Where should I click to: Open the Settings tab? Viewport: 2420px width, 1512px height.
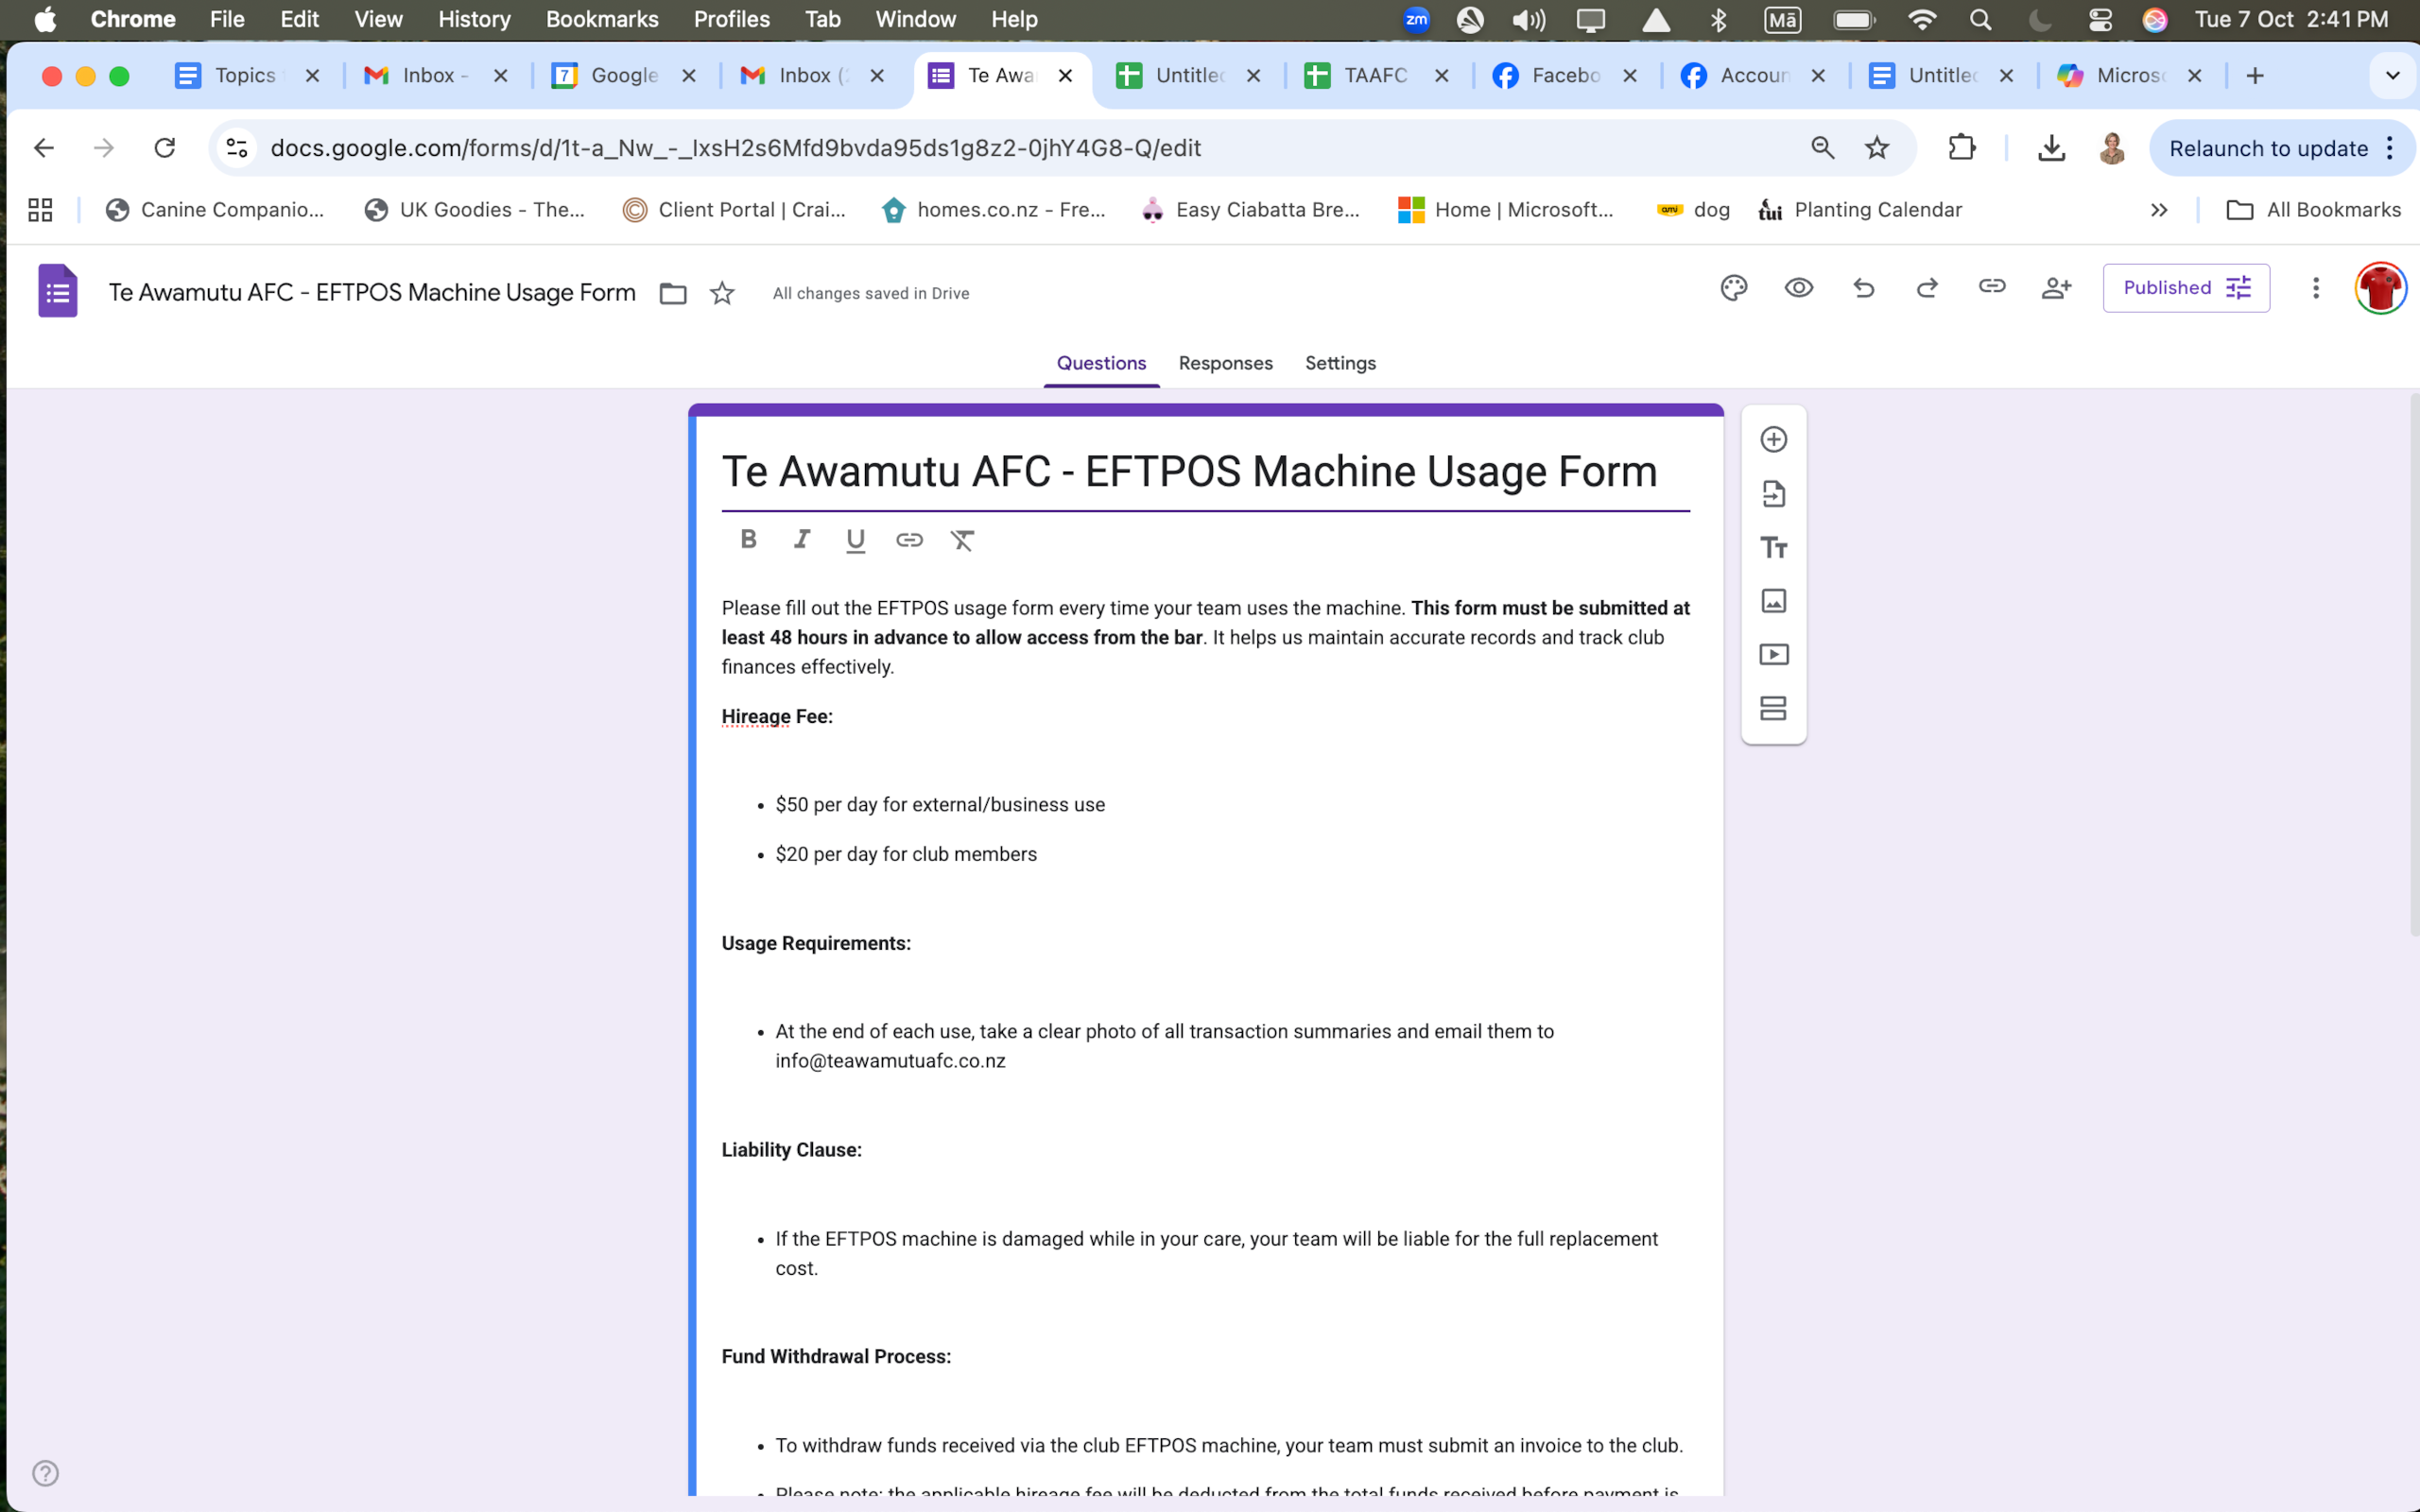(1340, 363)
